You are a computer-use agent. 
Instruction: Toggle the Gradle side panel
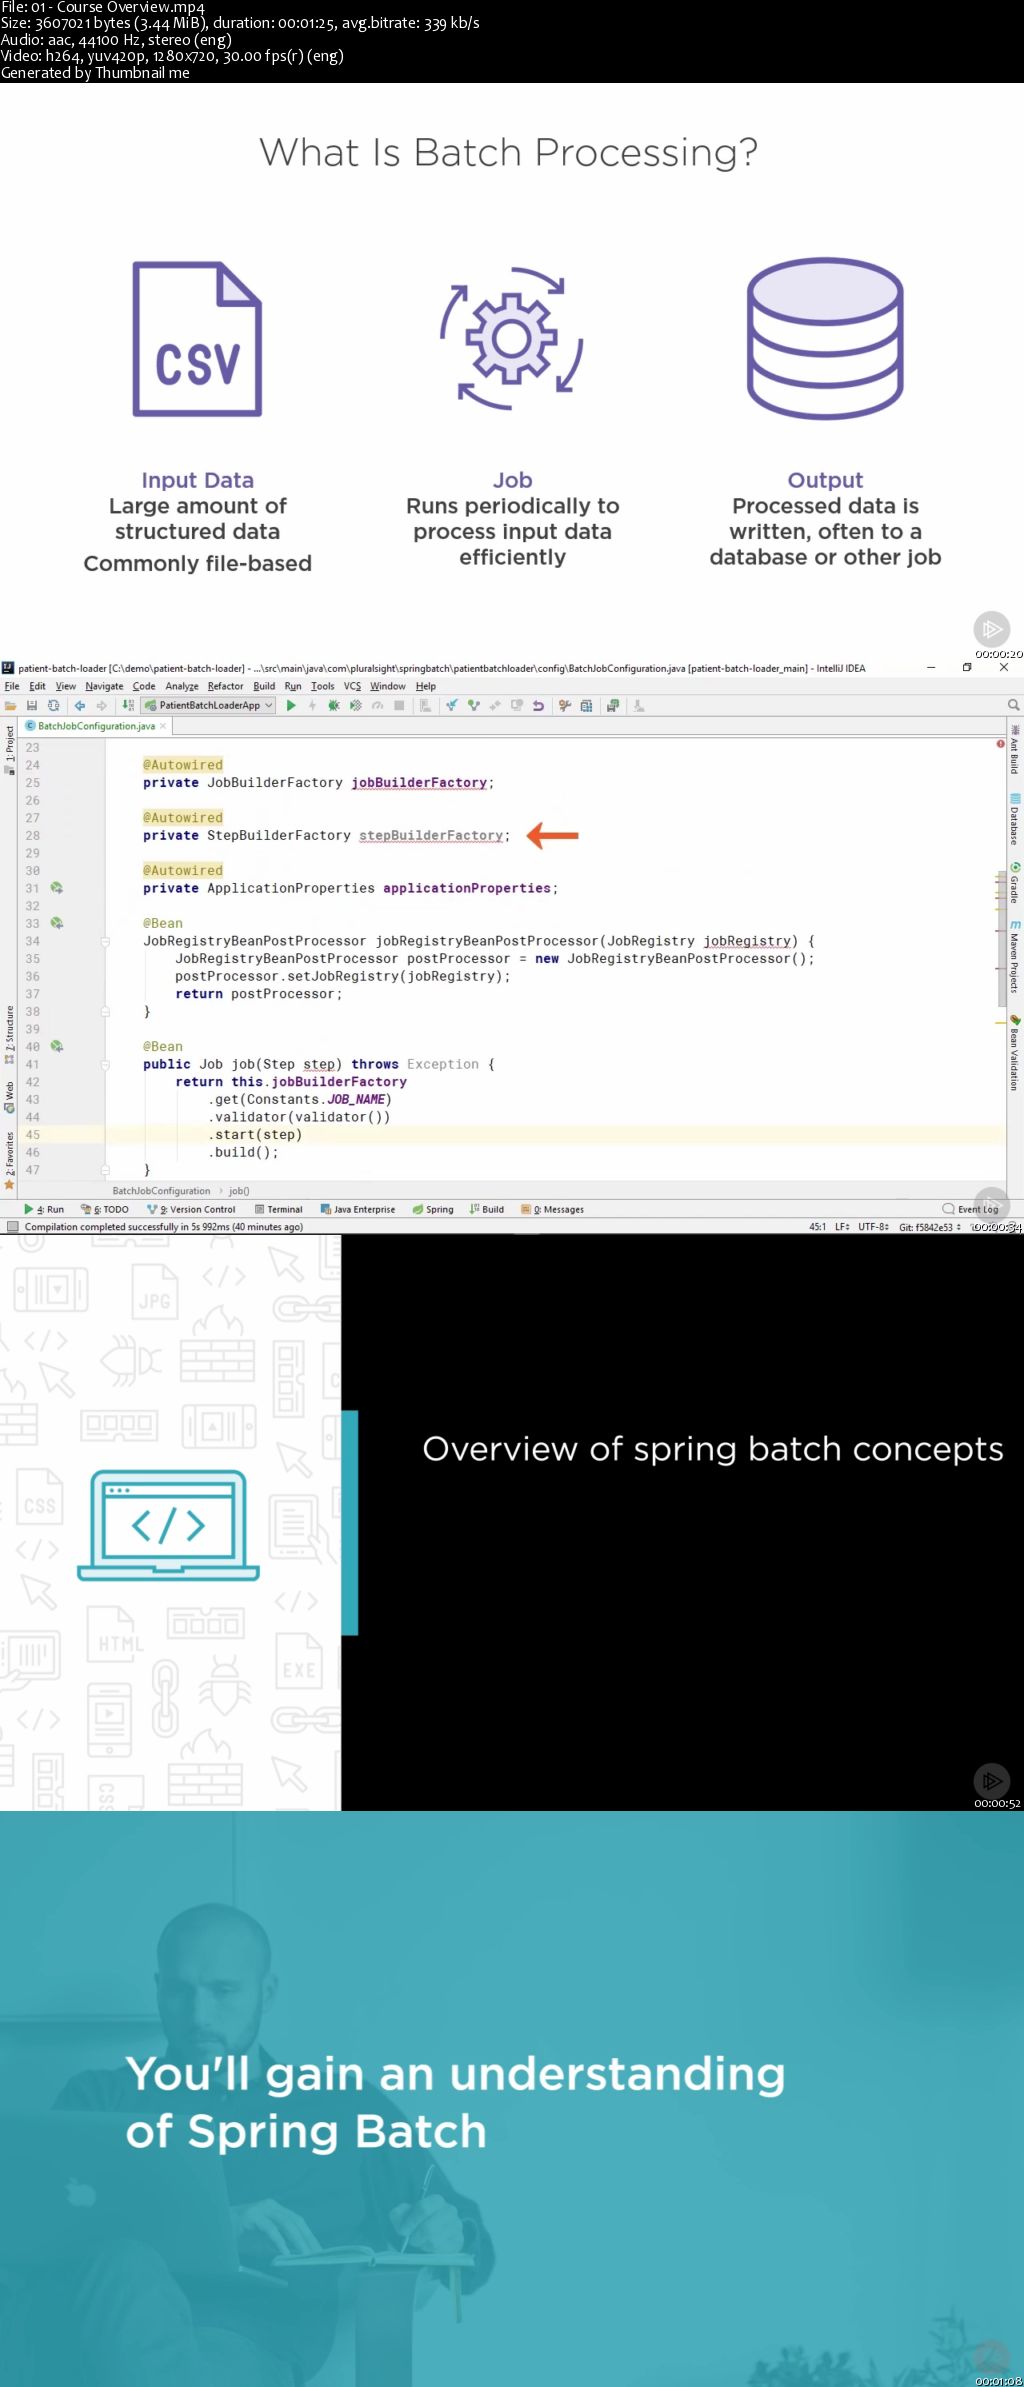(x=1014, y=883)
